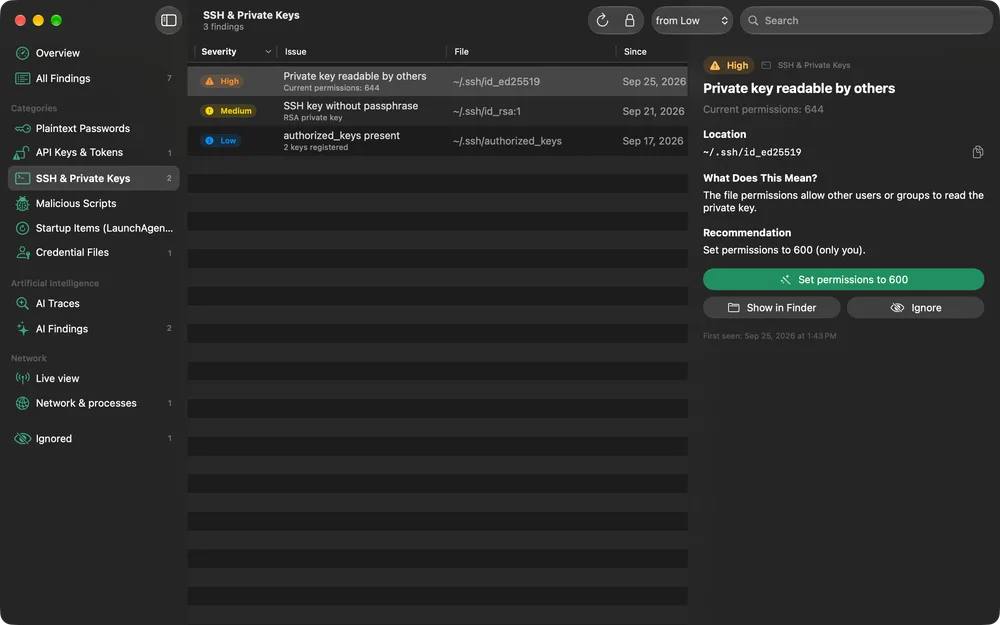The image size is (1000, 625).
Task: Click 'Set permissions to 600' button
Action: pyautogui.click(x=843, y=279)
